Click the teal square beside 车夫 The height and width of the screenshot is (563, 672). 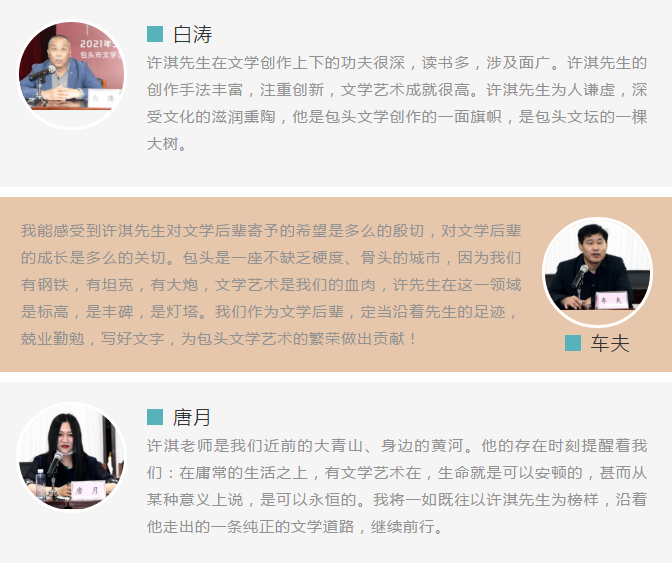pyautogui.click(x=573, y=343)
